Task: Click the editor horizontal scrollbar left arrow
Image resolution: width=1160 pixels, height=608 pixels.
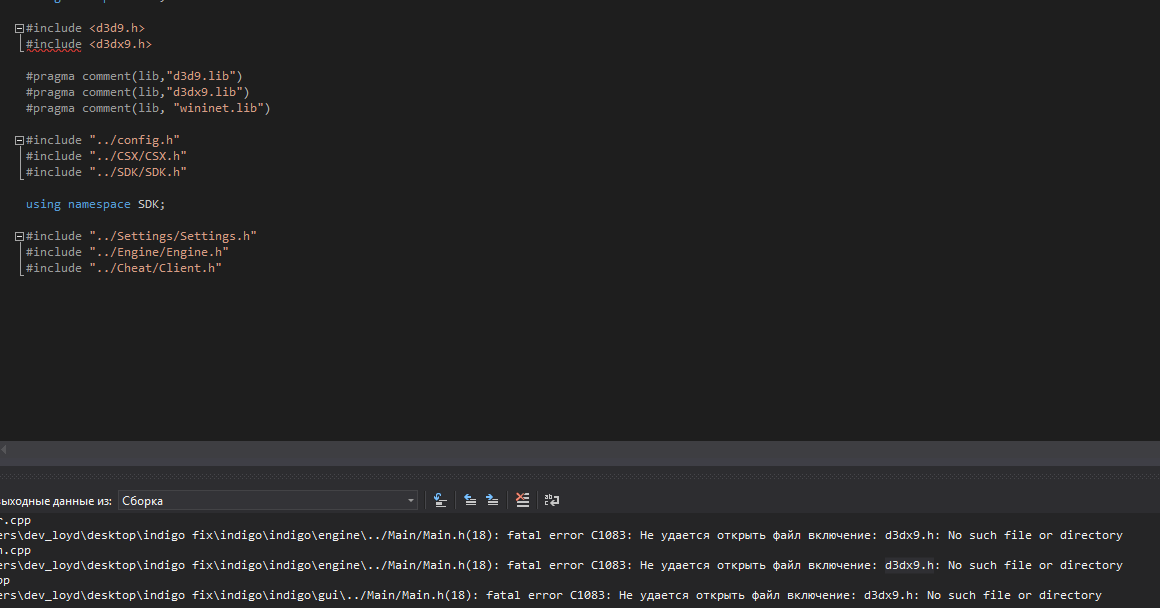Action: [x=4, y=449]
